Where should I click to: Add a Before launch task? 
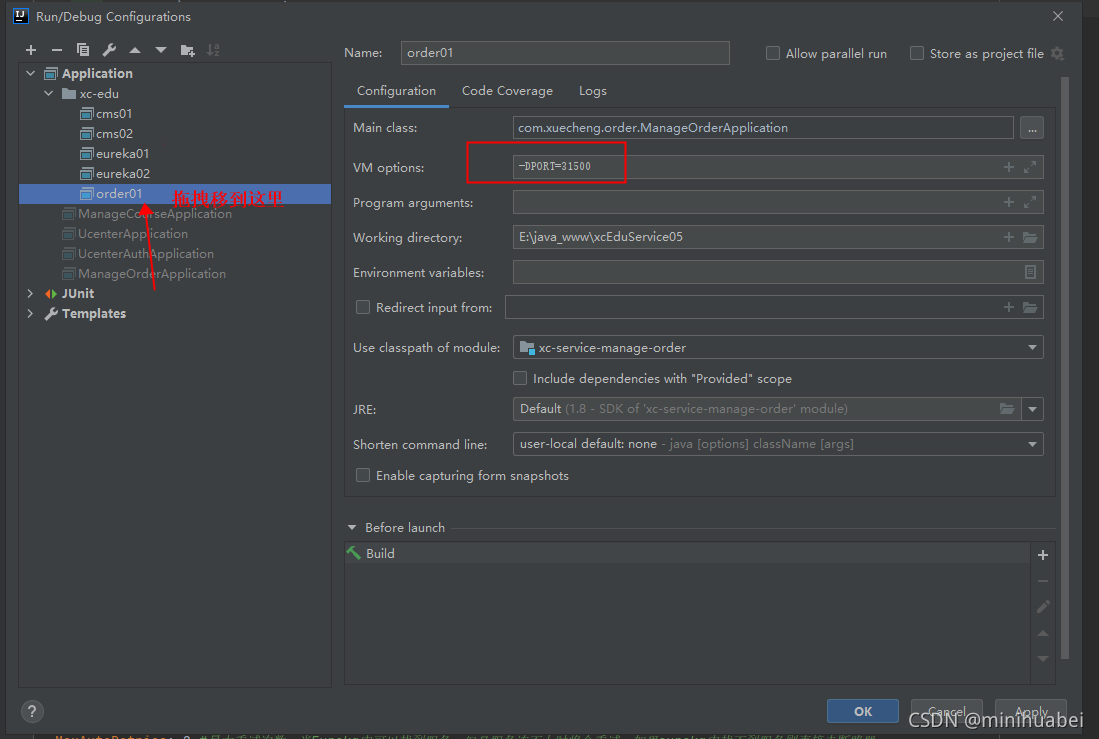1043,555
